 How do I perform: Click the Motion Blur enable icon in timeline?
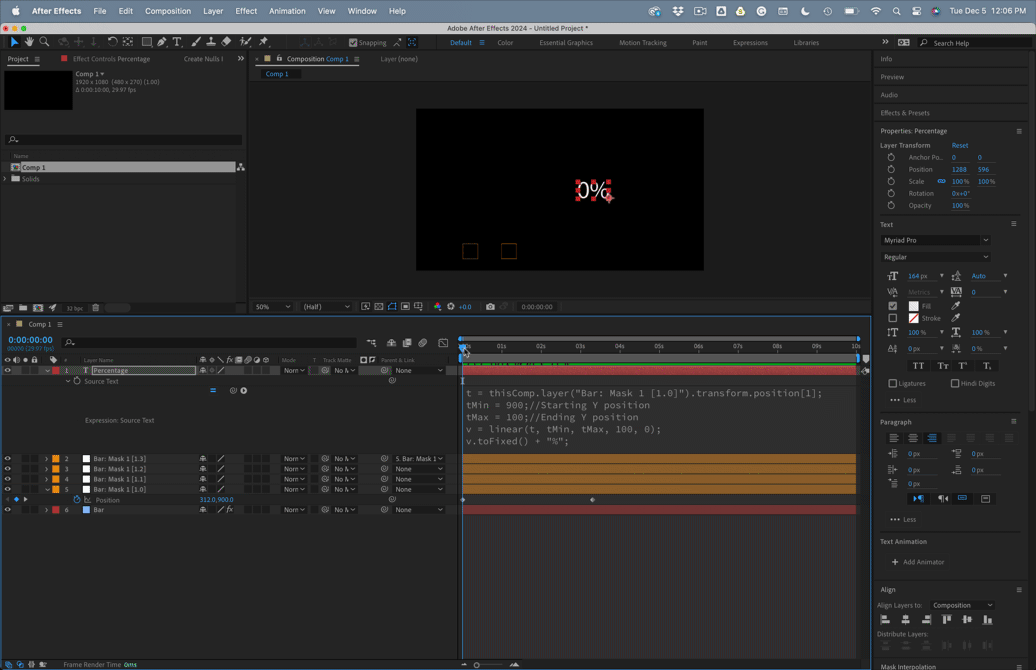tap(423, 342)
